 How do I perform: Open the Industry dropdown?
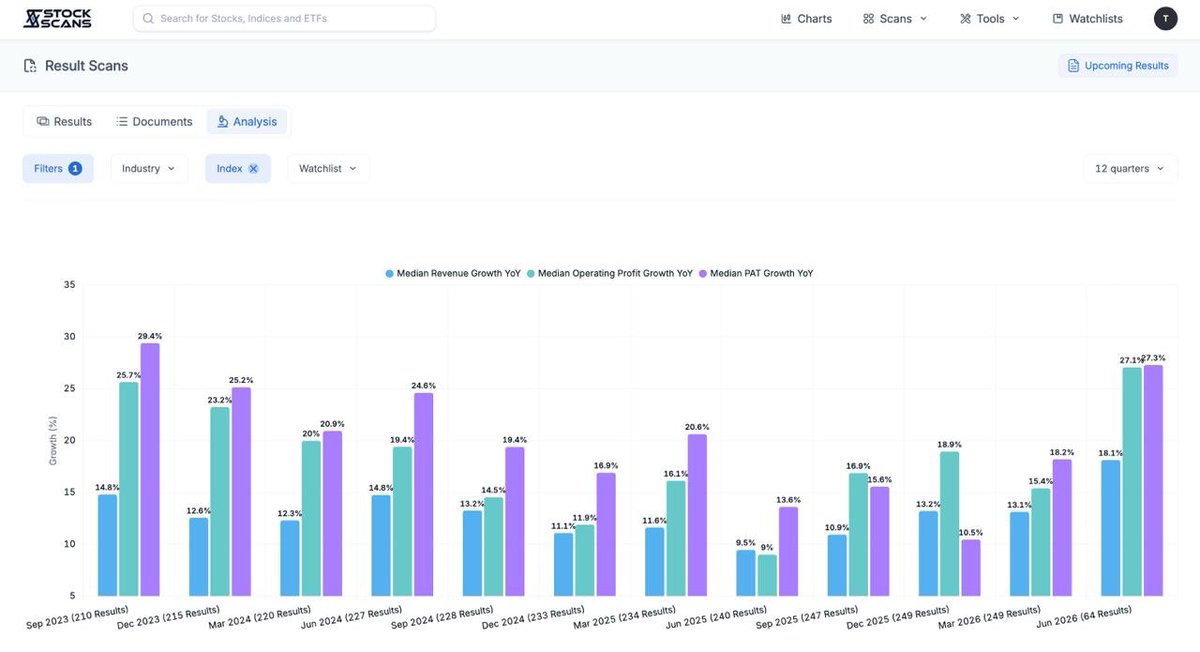coord(149,169)
